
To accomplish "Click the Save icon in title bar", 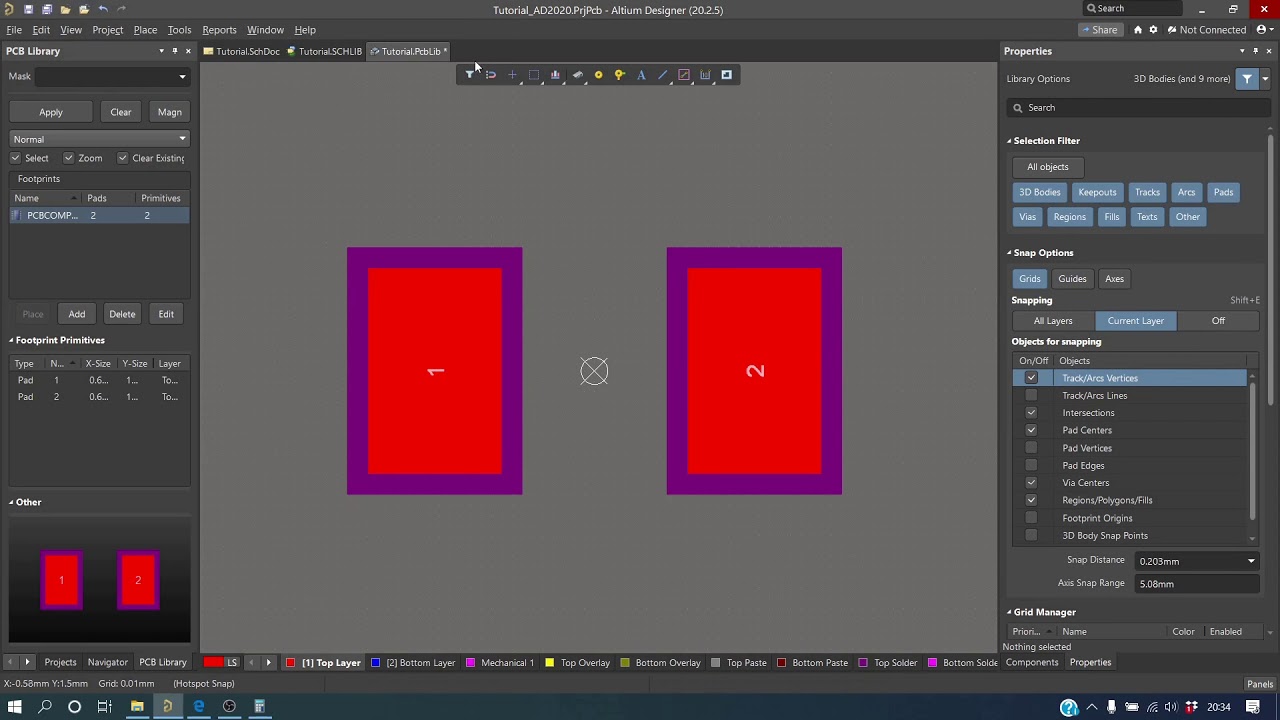I will coord(28,9).
